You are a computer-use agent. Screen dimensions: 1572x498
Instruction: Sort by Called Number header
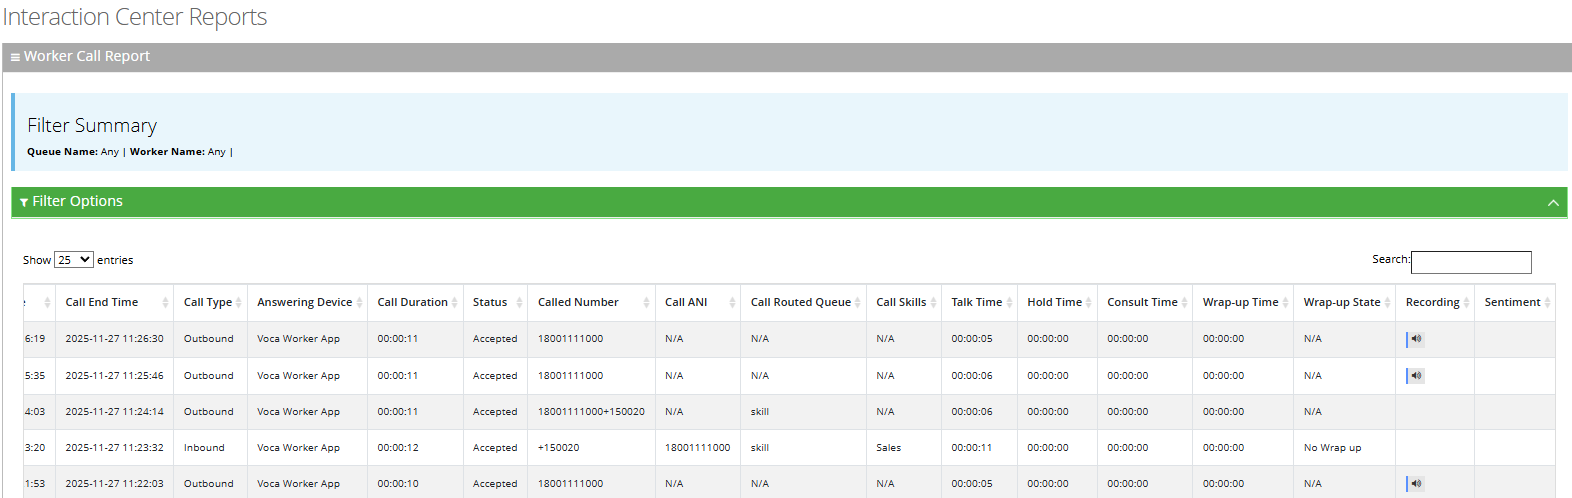[x=578, y=302]
